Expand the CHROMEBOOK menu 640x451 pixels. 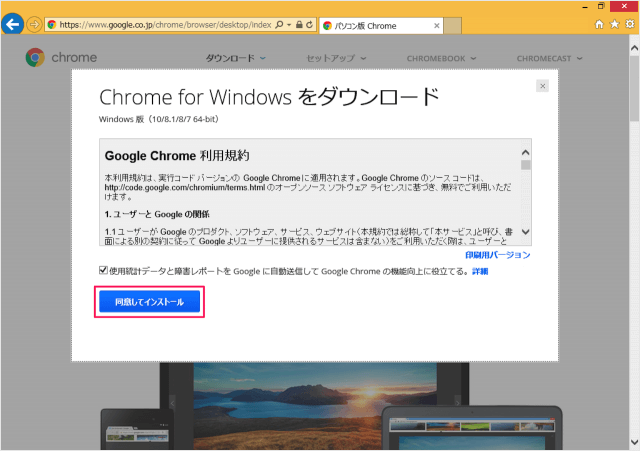[441, 58]
